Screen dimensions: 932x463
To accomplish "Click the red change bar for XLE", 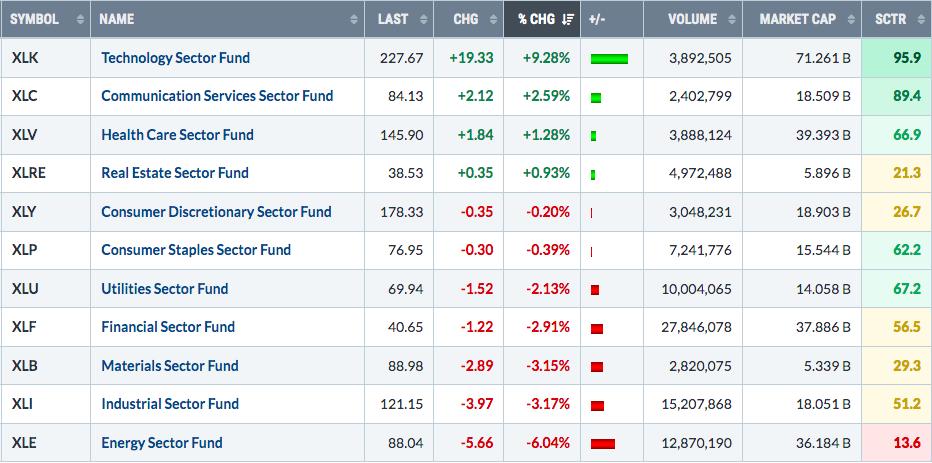I will coord(603,443).
